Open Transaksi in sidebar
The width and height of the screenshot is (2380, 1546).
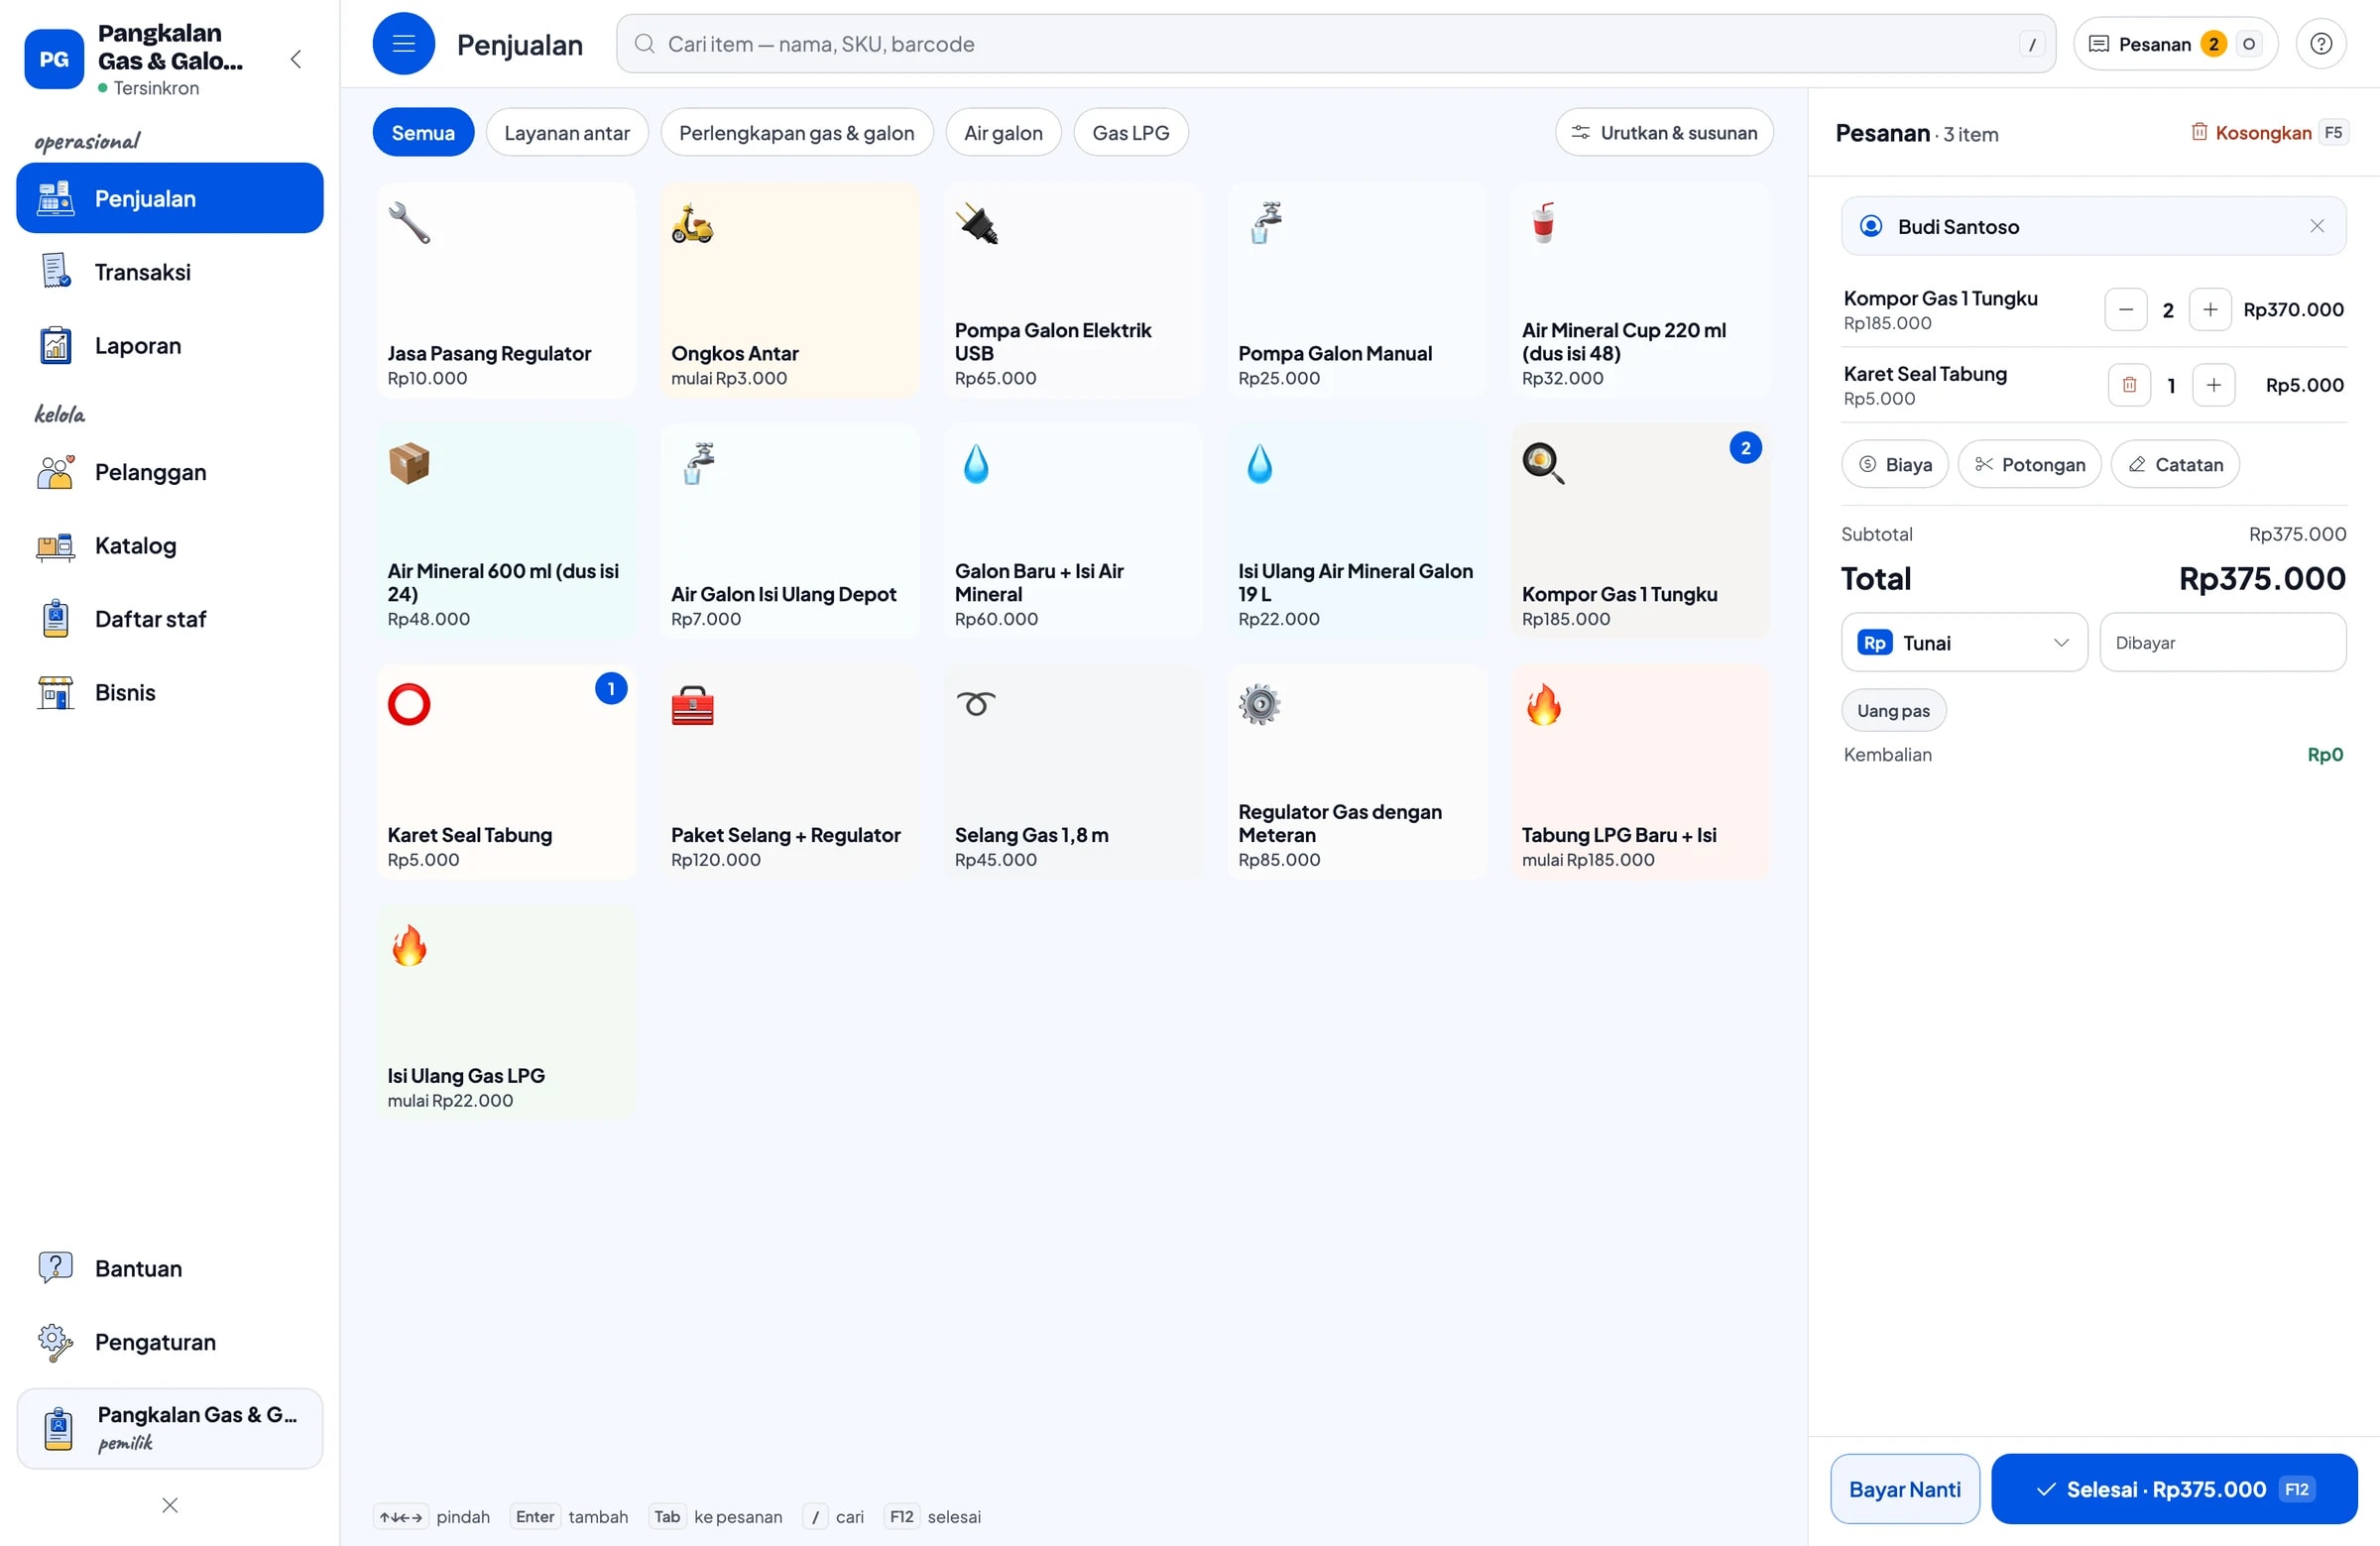170,271
